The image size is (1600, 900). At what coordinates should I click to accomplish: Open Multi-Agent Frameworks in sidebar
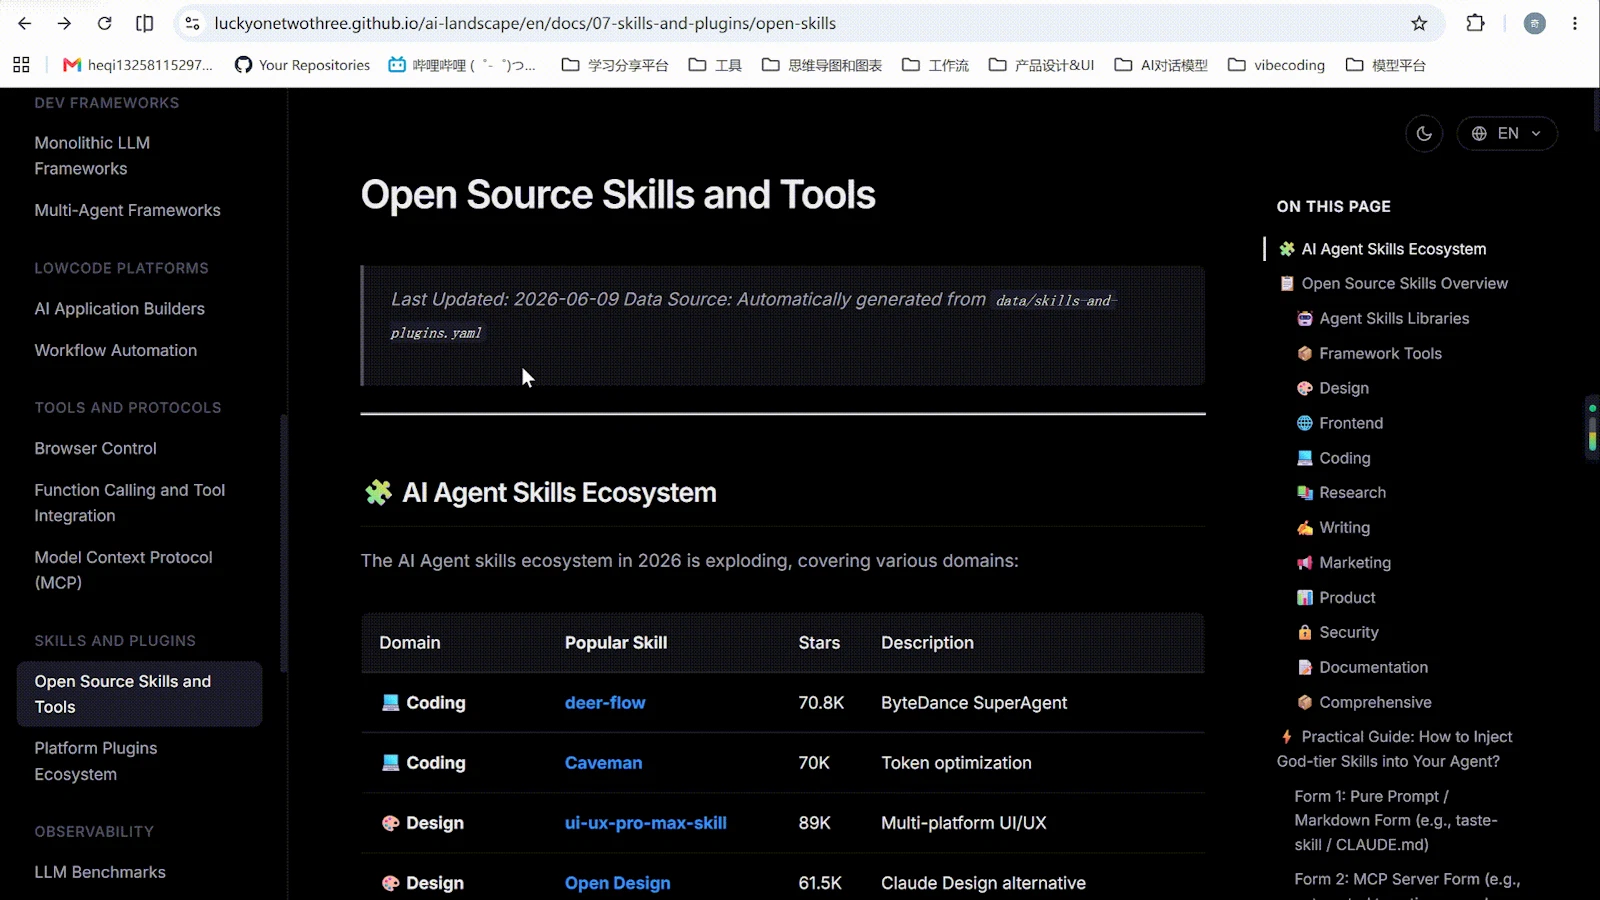pos(128,210)
